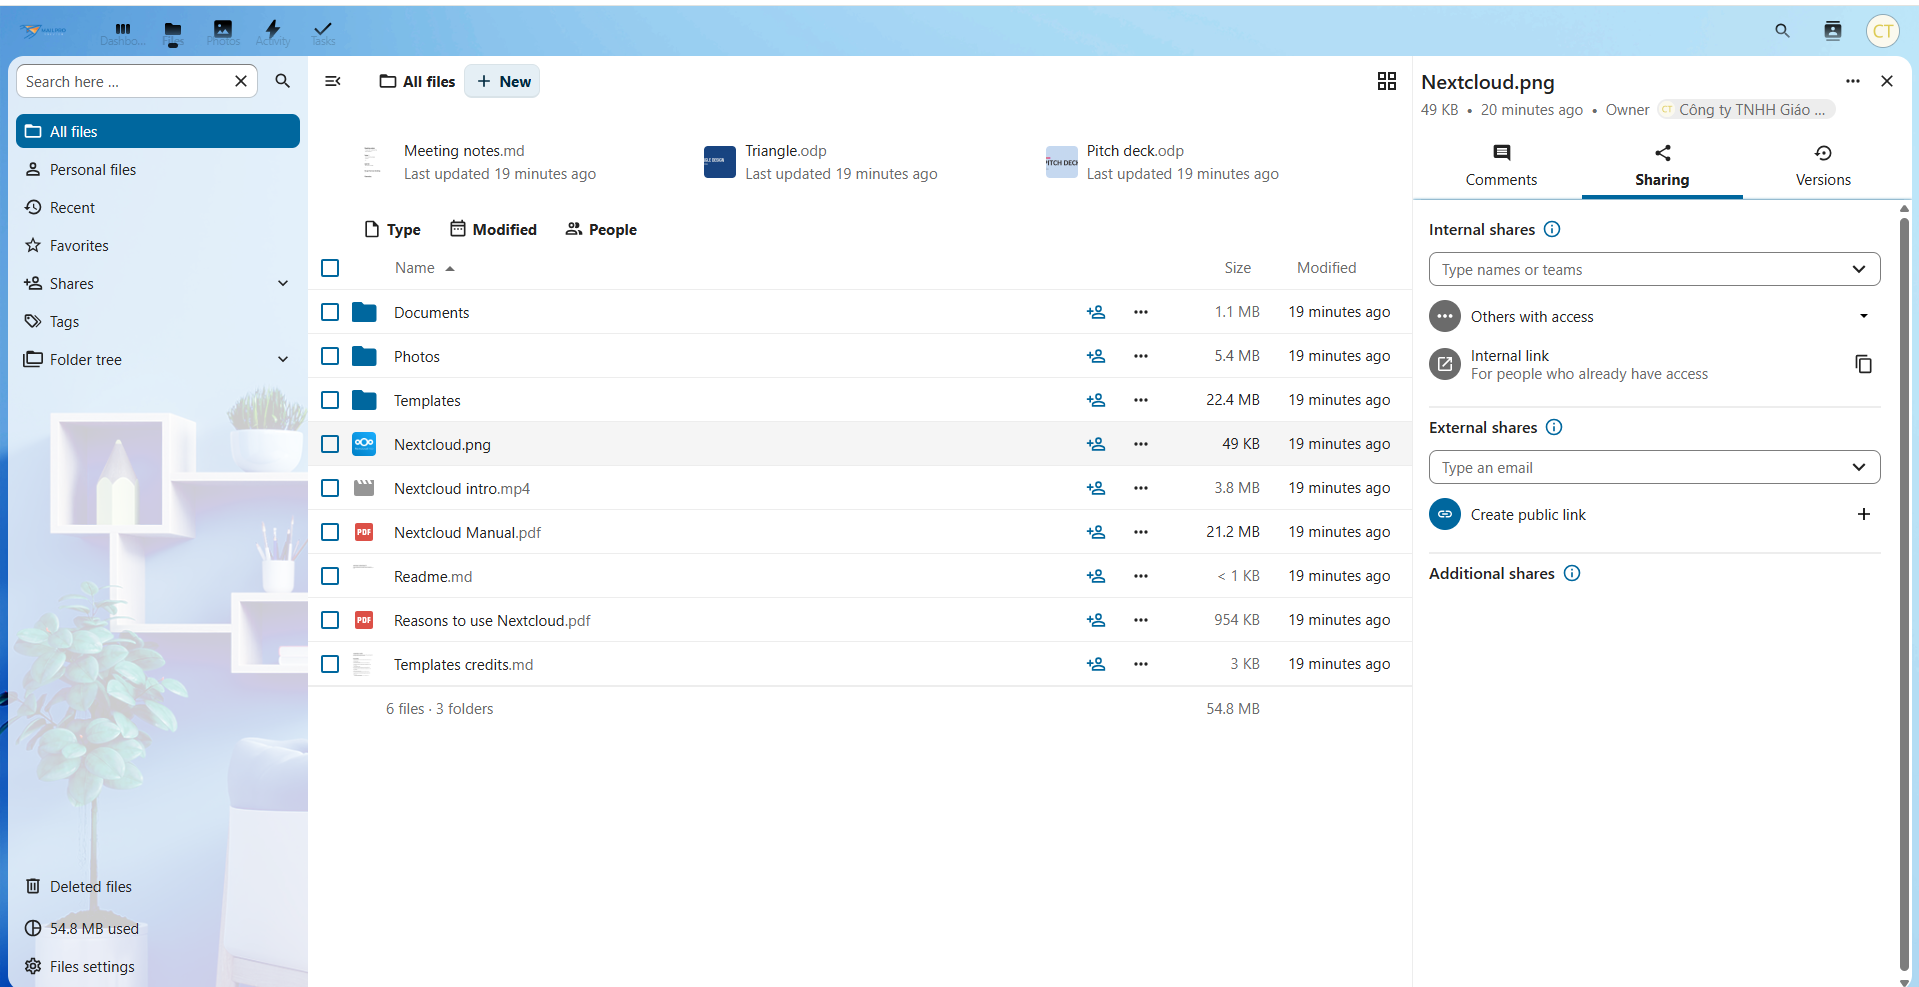Click plus icon to create public link
This screenshot has height=987, width=1919.
[x=1863, y=514]
